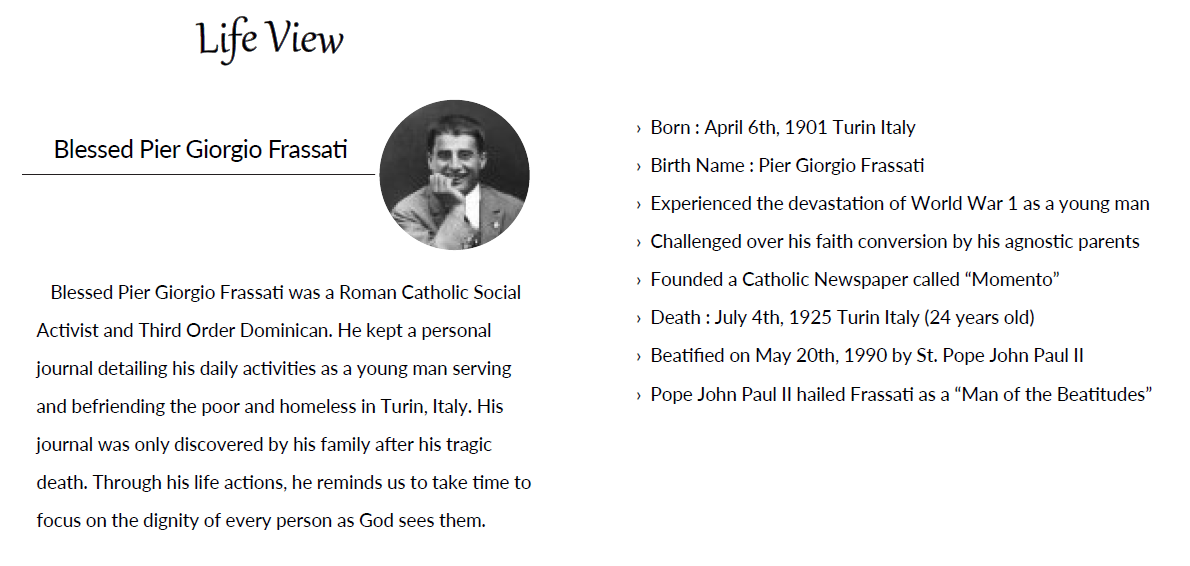Select the "Blessed Pier Giorgio Frassati" name title
Image resolution: width=1190 pixels, height=566 pixels.
tap(201, 150)
